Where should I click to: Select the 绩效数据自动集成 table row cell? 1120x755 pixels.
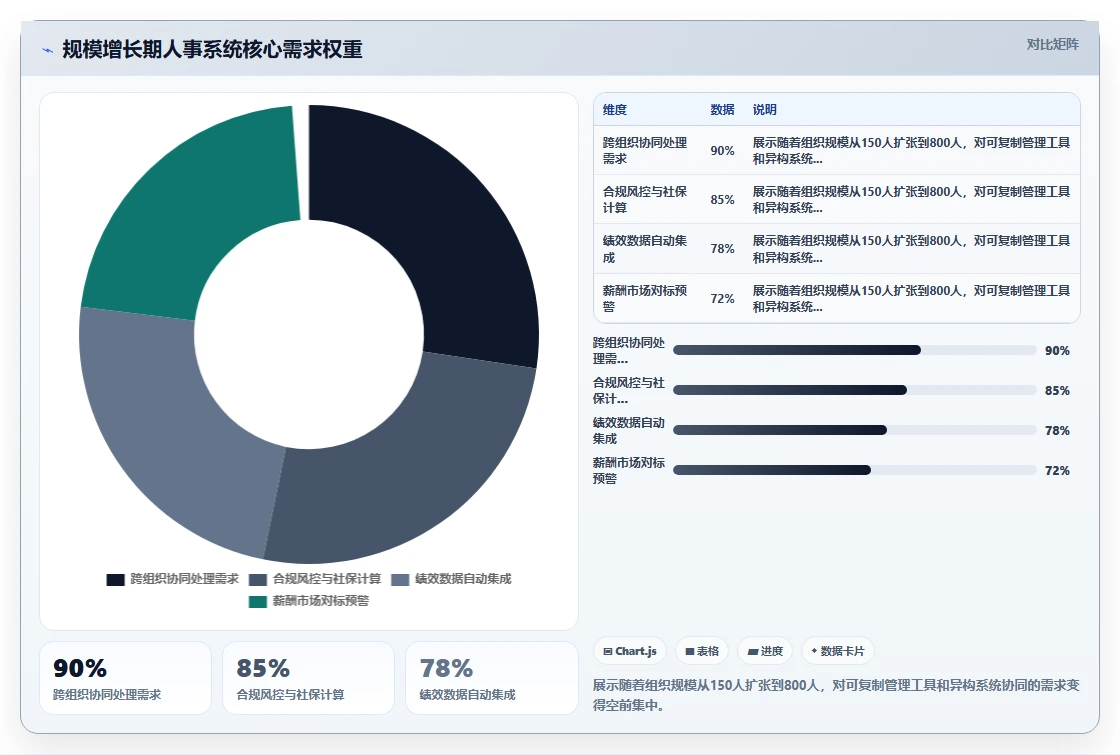point(645,249)
